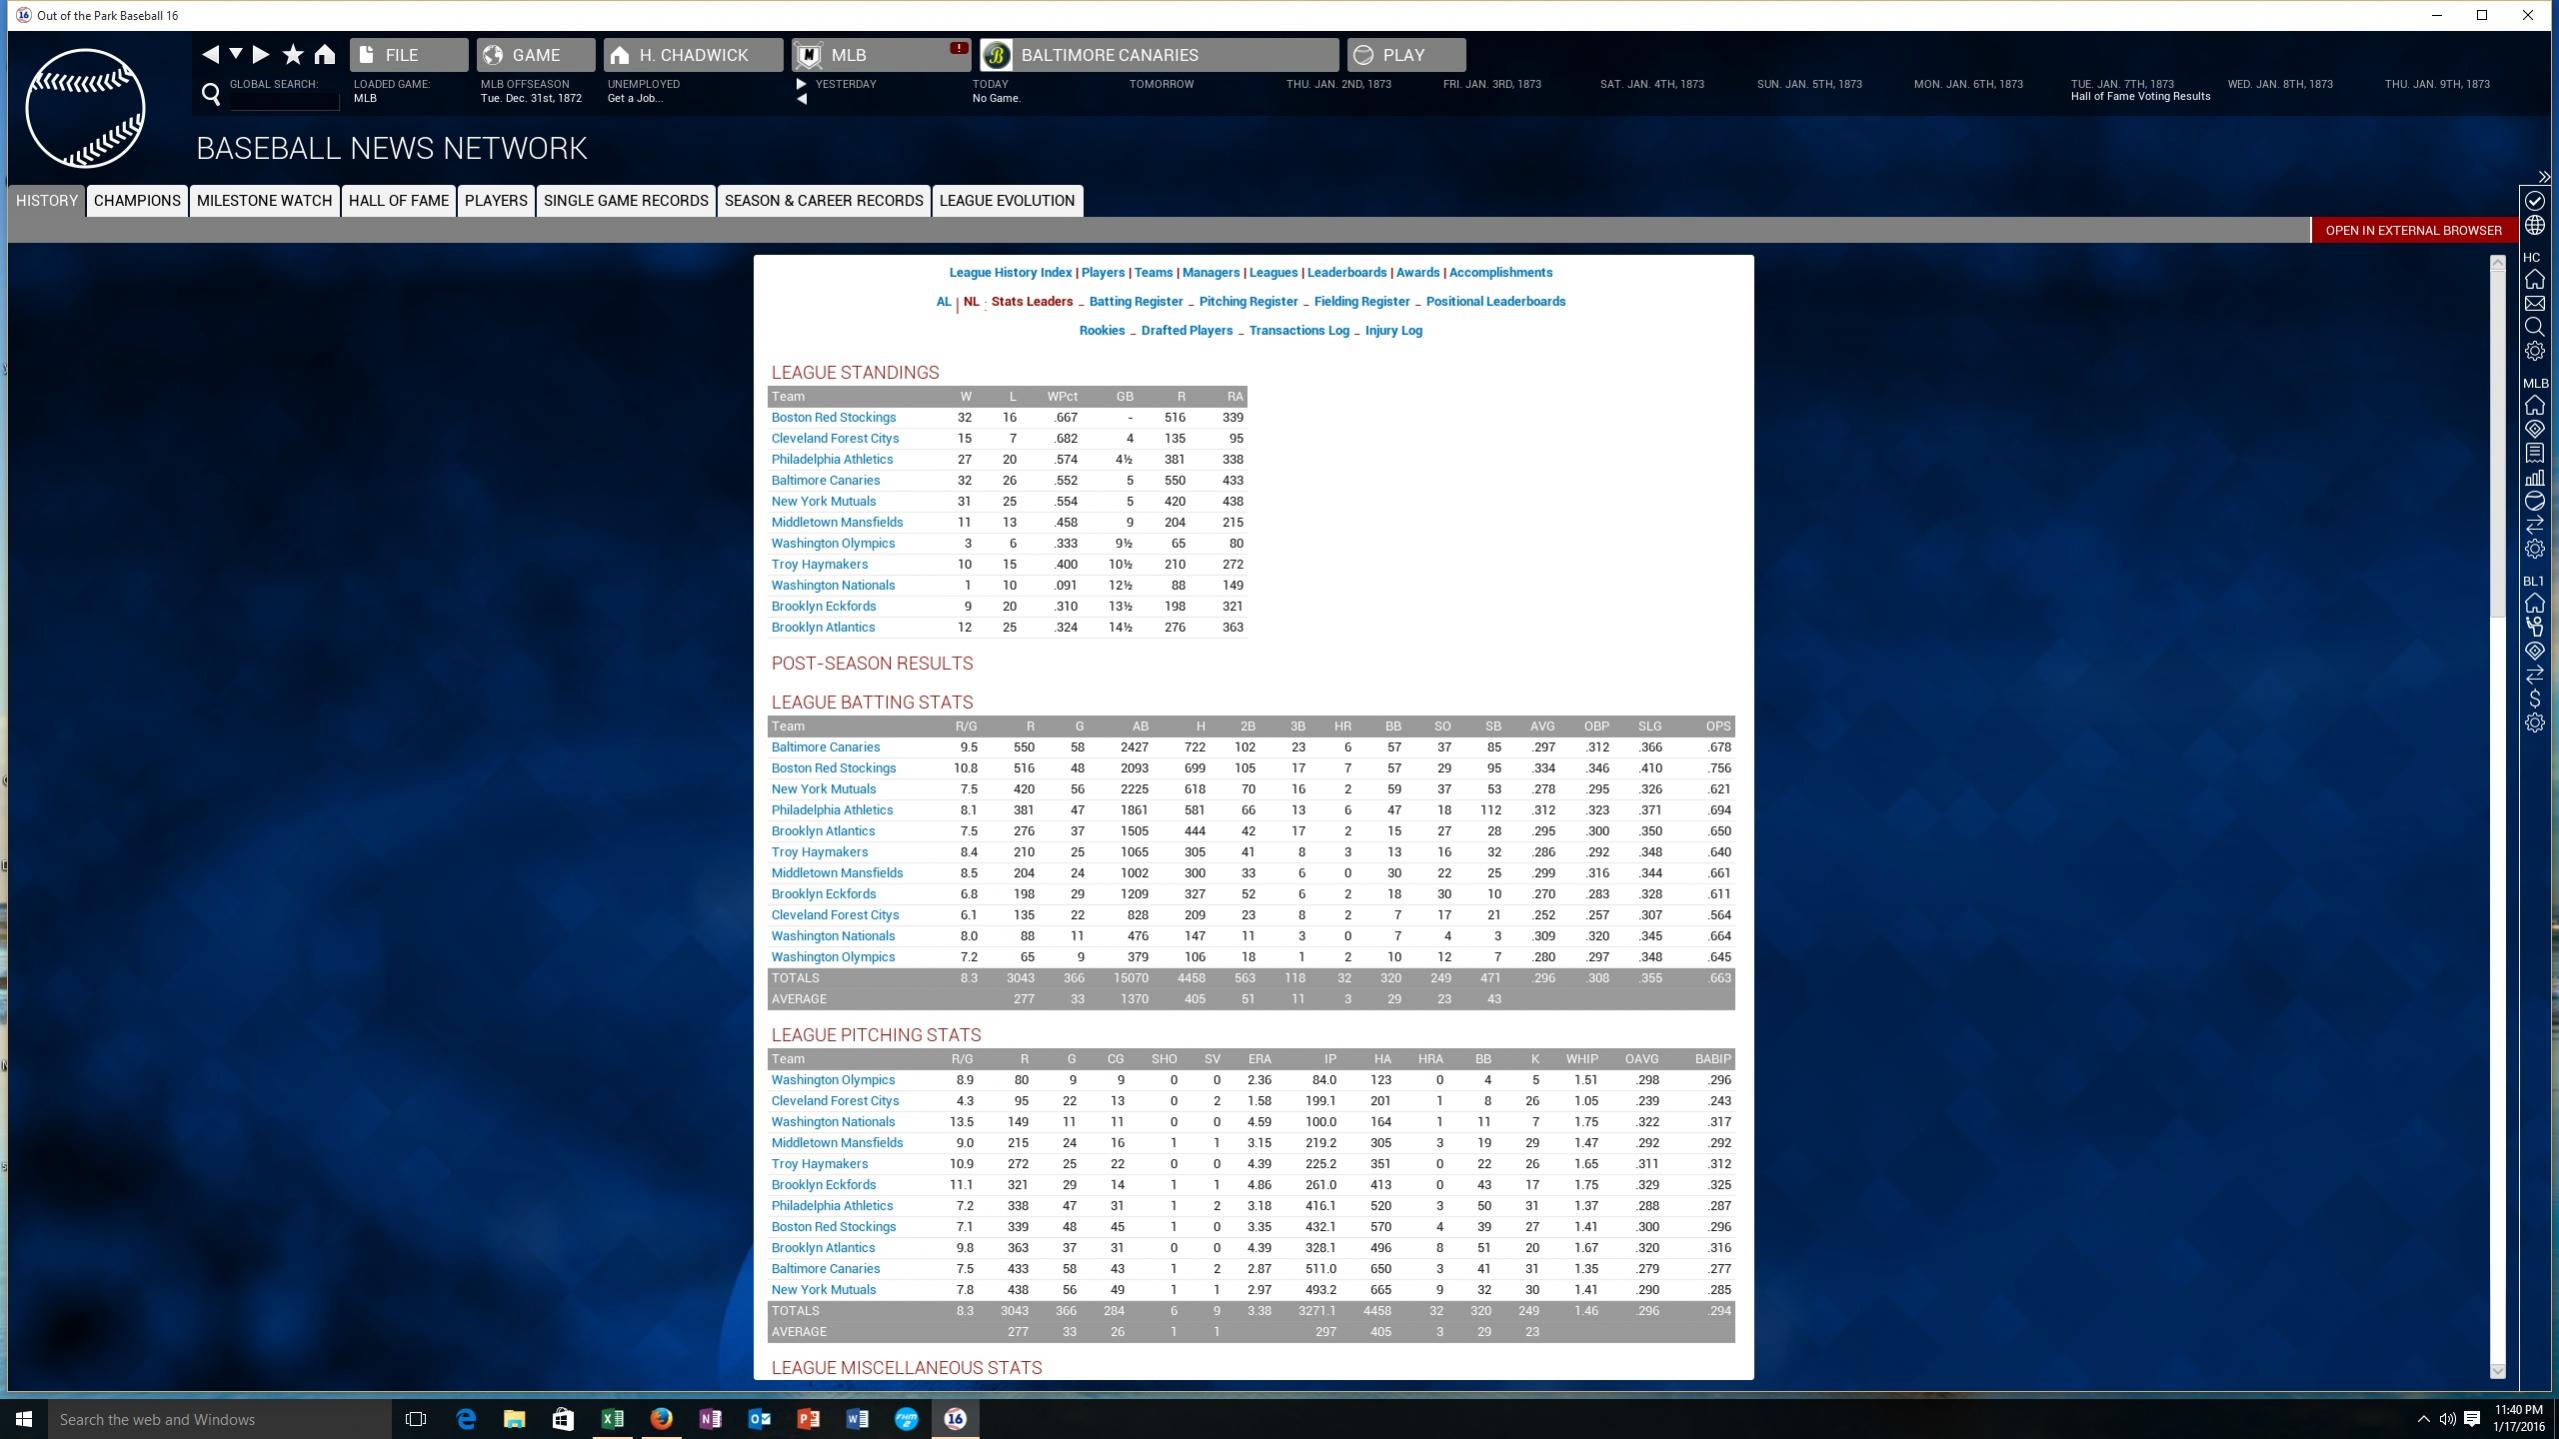
Task: Click Boston Red Stockings in League Standings
Action: [833, 417]
